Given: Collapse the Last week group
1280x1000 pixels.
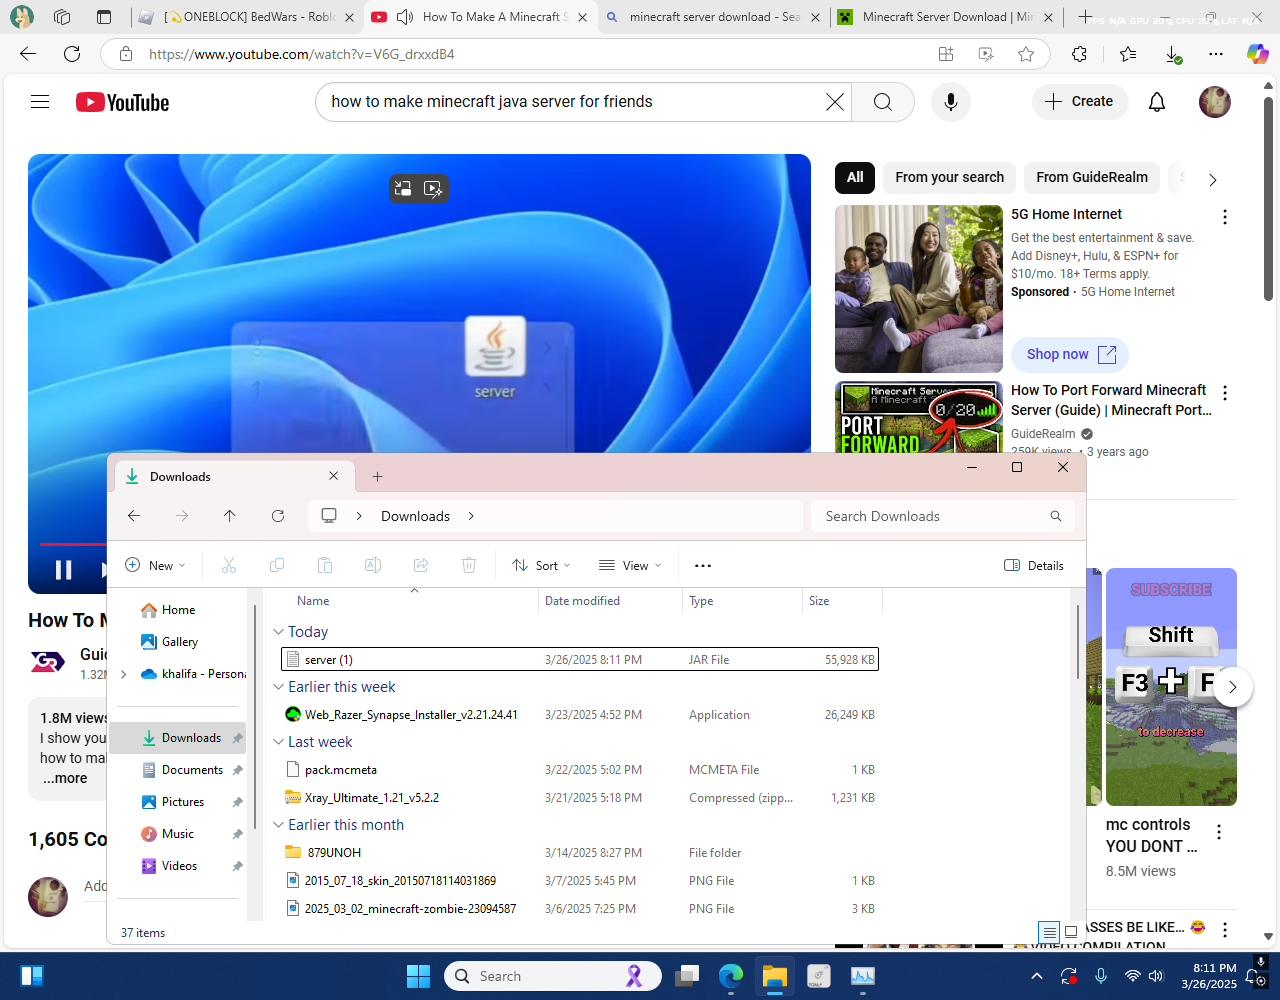Looking at the screenshot, I should click(x=279, y=742).
